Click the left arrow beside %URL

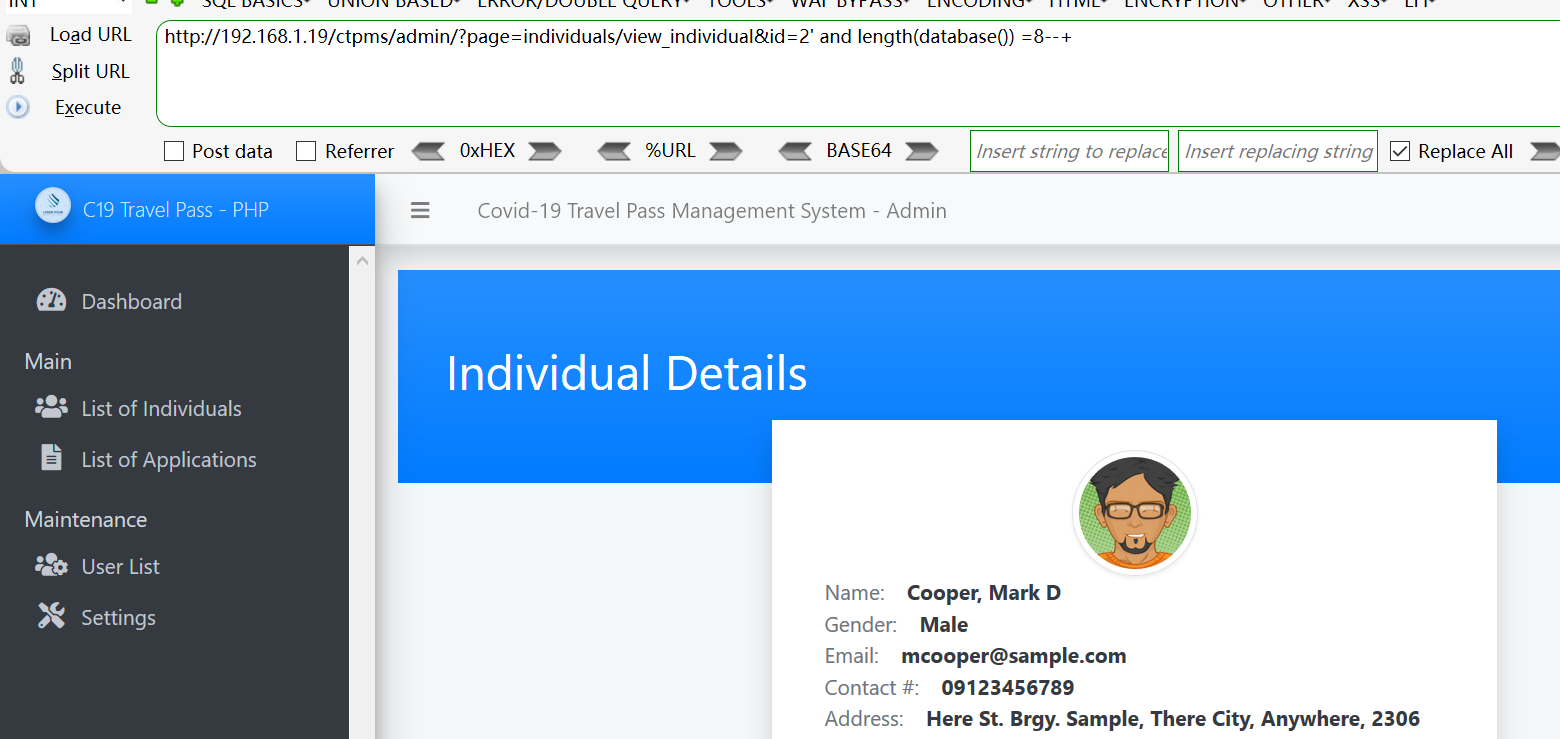(614, 151)
